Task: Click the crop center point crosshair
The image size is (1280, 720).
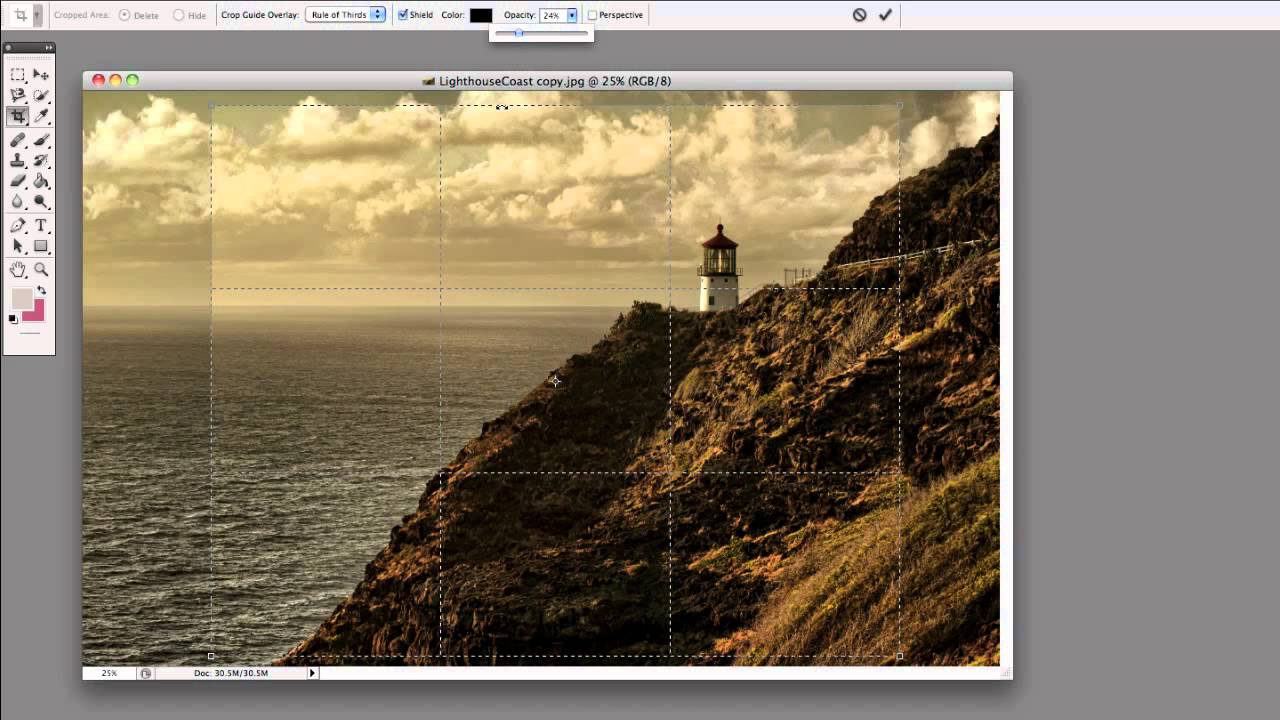Action: point(555,380)
